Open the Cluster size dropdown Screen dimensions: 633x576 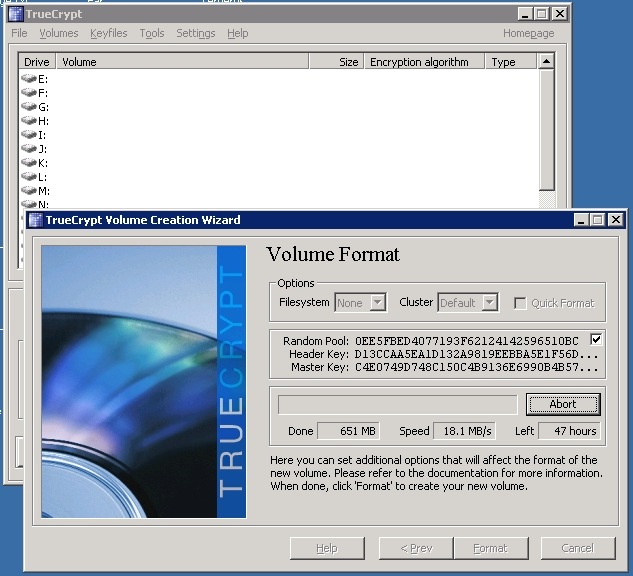(467, 302)
